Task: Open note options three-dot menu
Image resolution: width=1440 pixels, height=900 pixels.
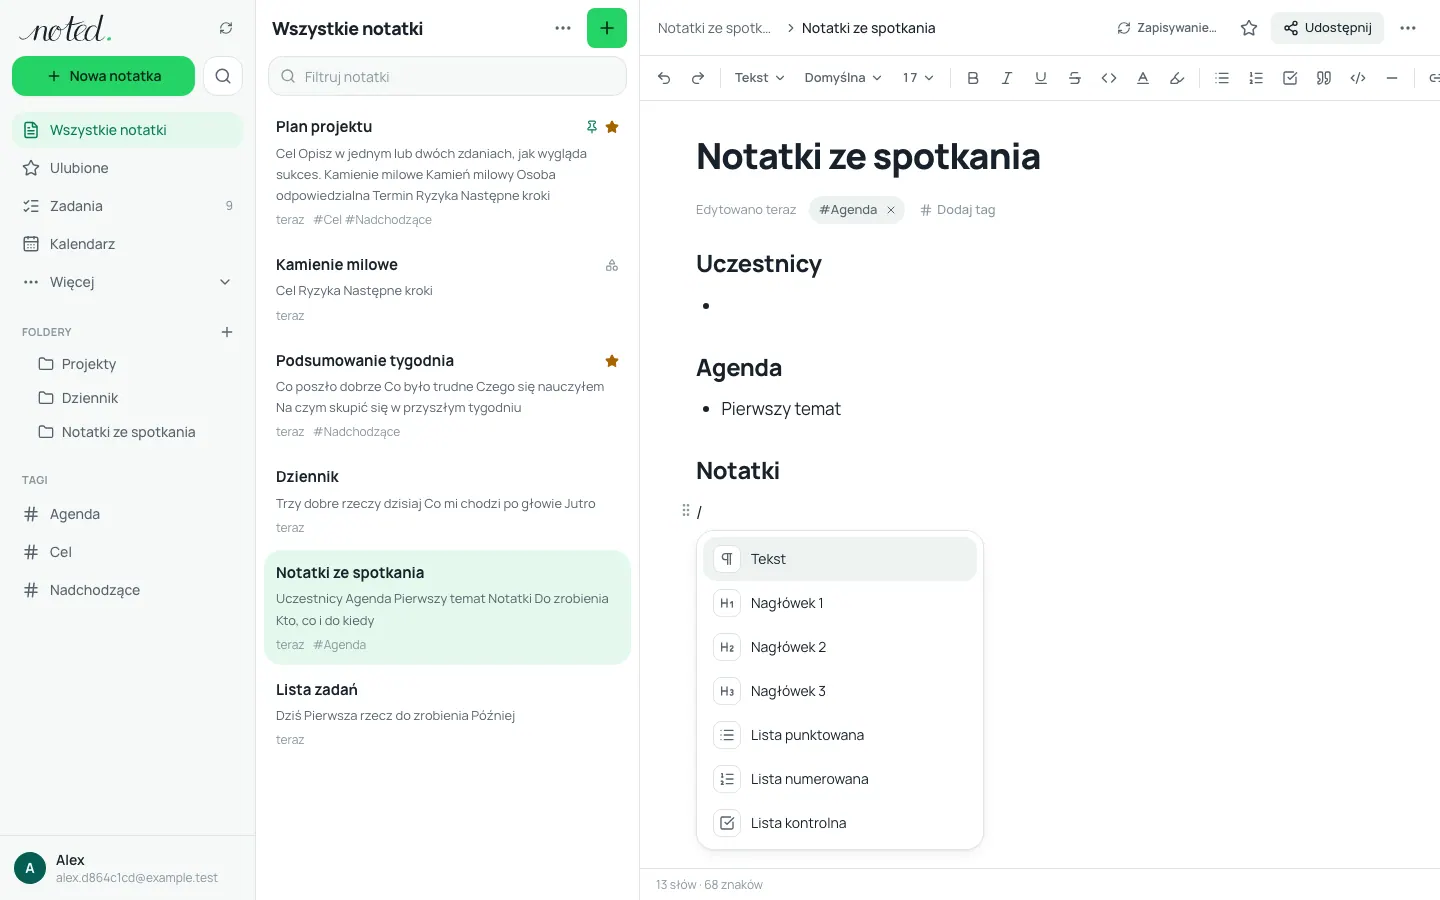Action: (1408, 28)
